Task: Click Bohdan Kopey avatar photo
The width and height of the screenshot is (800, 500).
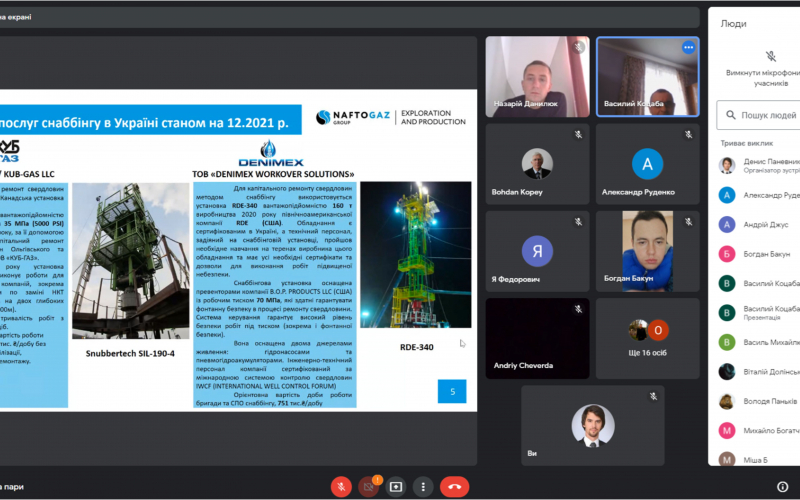Action: tap(537, 163)
